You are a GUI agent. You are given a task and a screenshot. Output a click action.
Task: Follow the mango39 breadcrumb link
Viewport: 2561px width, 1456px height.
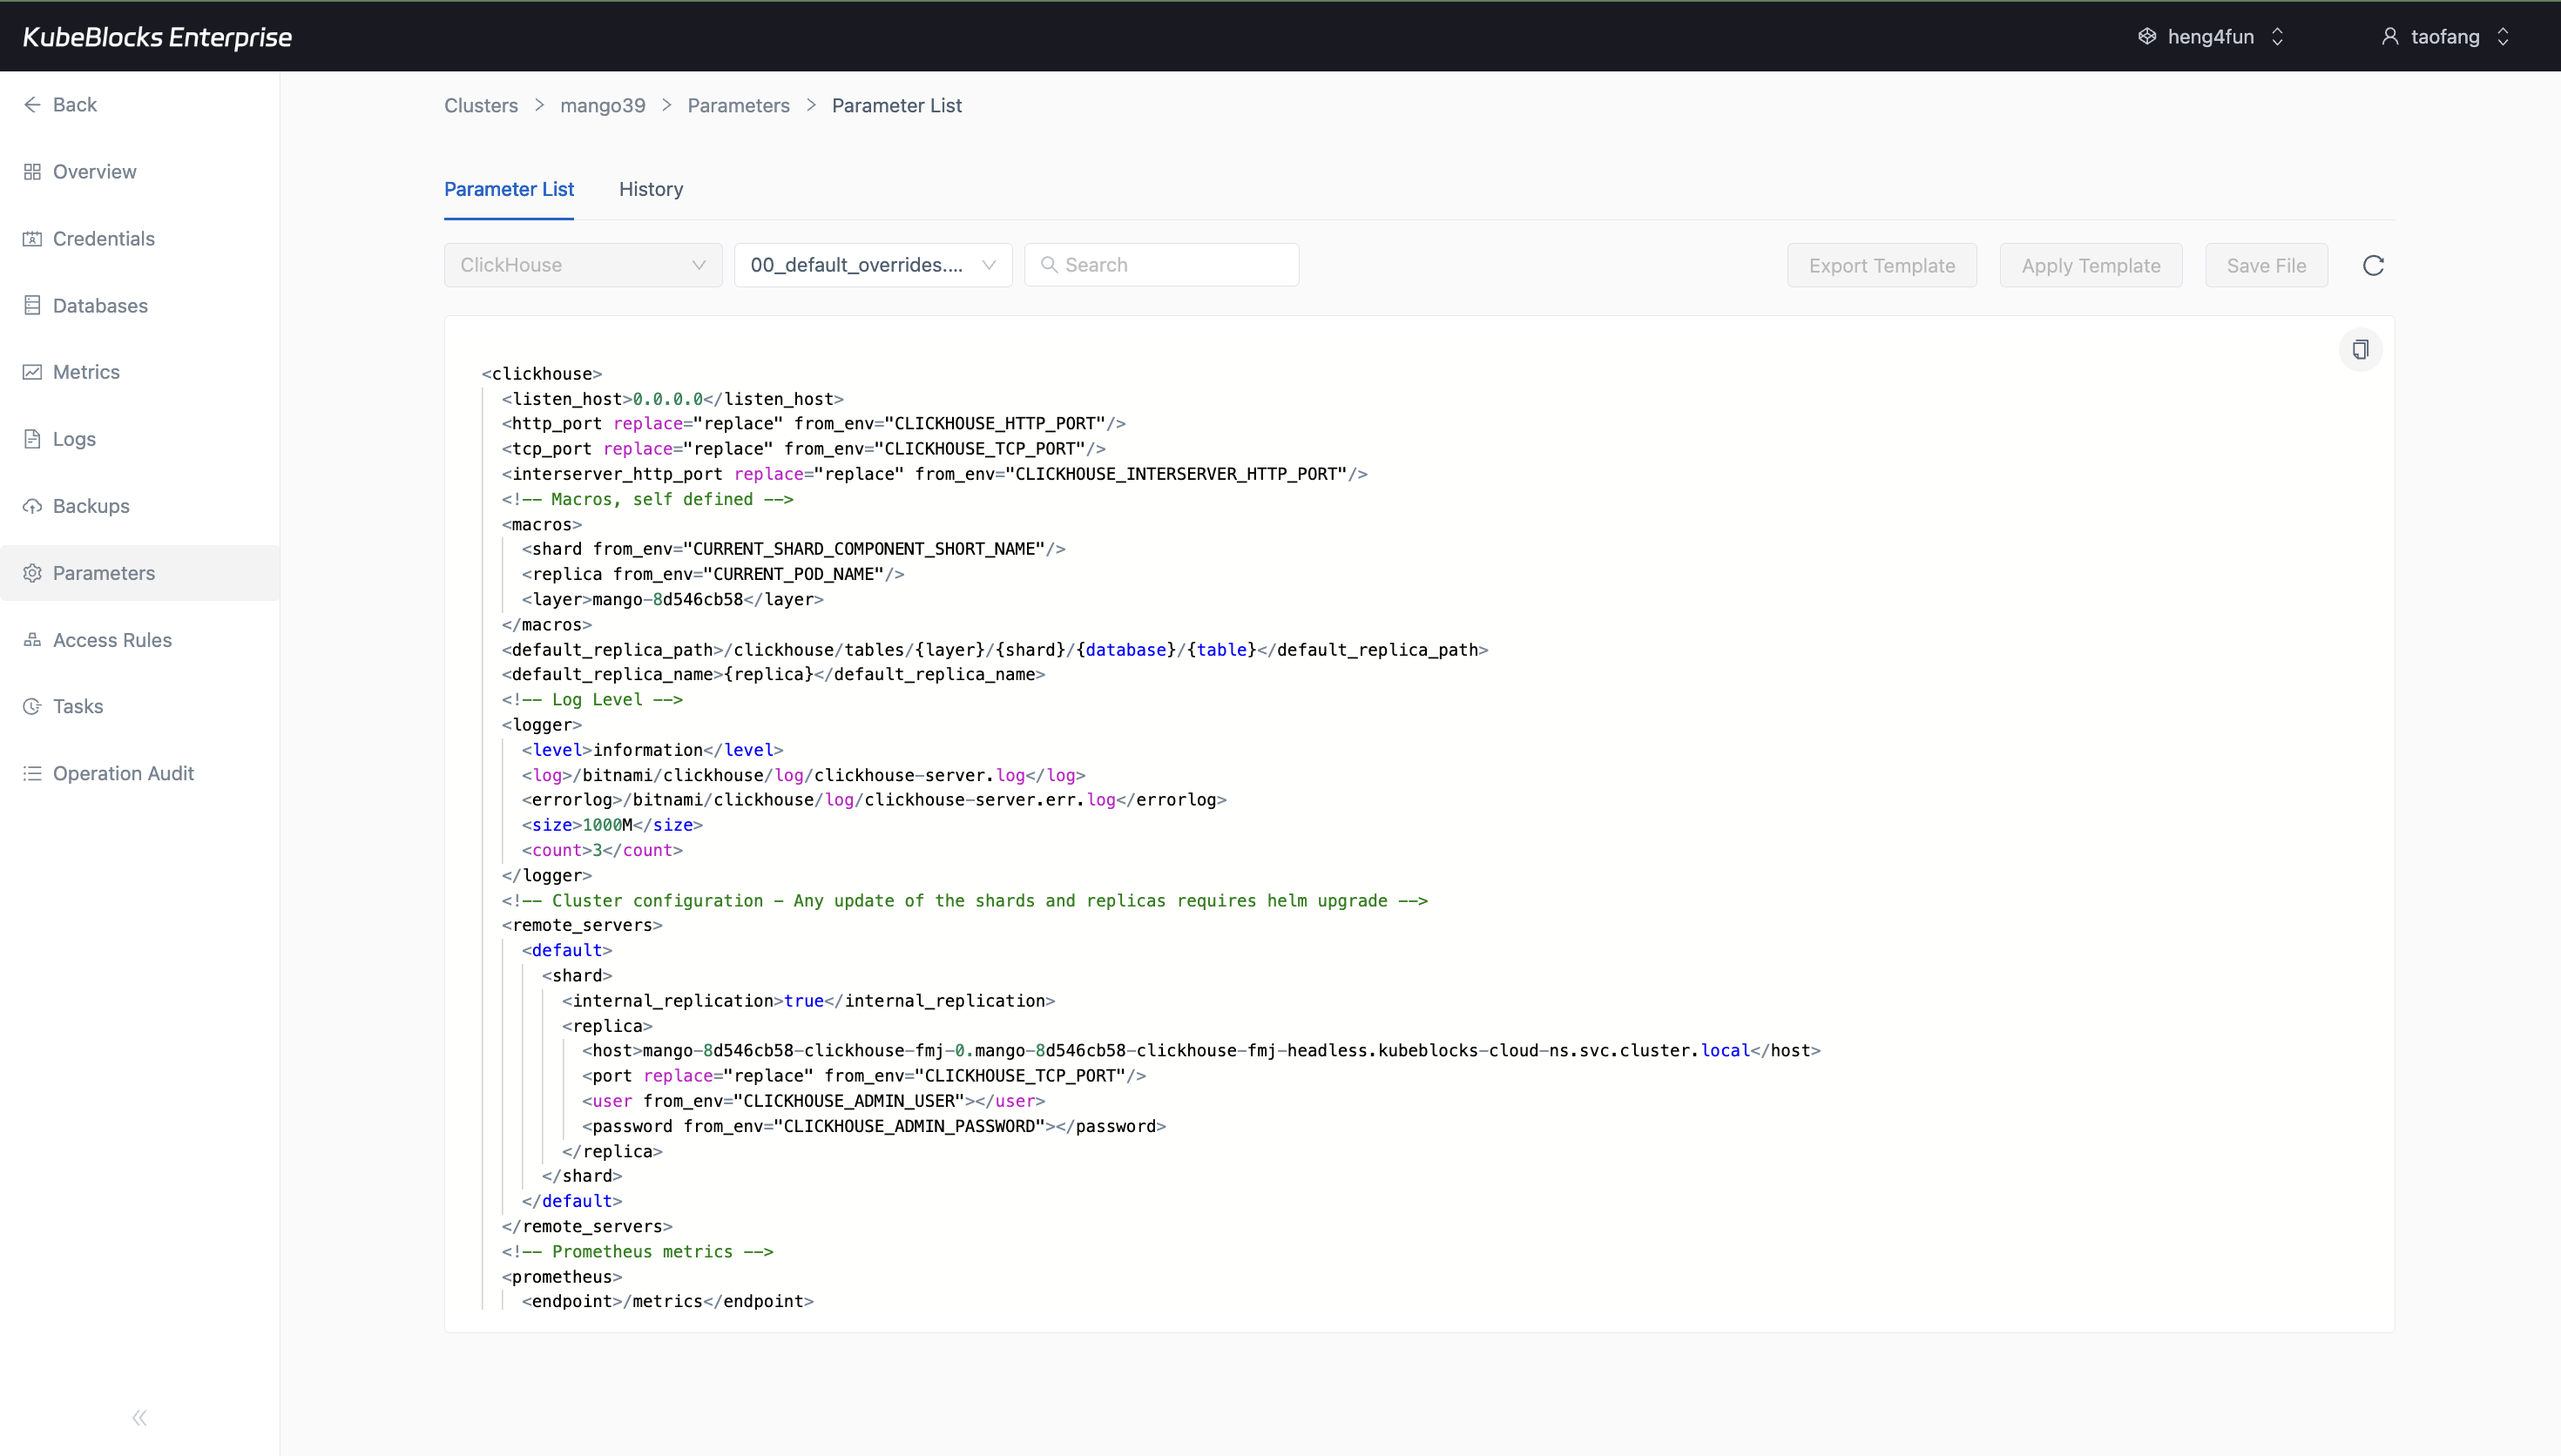[x=603, y=106]
